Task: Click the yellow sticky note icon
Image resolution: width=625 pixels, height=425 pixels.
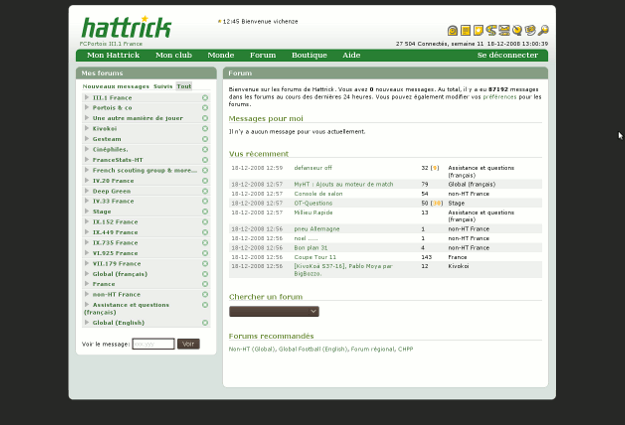Action: 479,31
